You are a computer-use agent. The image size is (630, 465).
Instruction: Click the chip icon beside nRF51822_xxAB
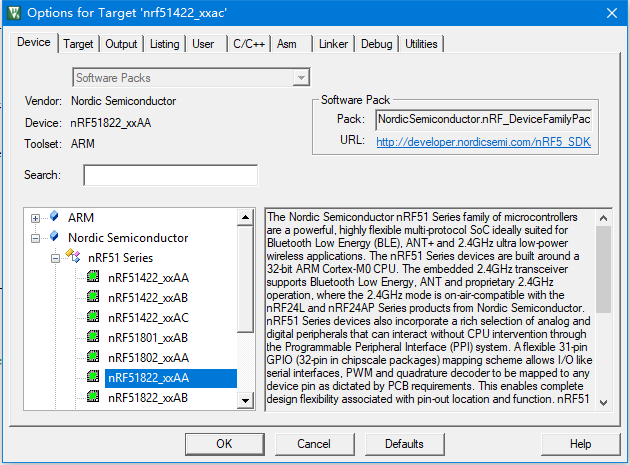[x=93, y=396]
